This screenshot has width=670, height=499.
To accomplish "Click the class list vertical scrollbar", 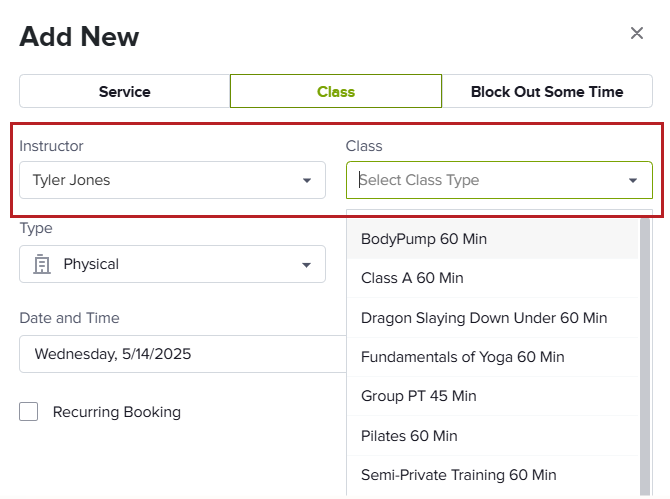I will (x=645, y=357).
